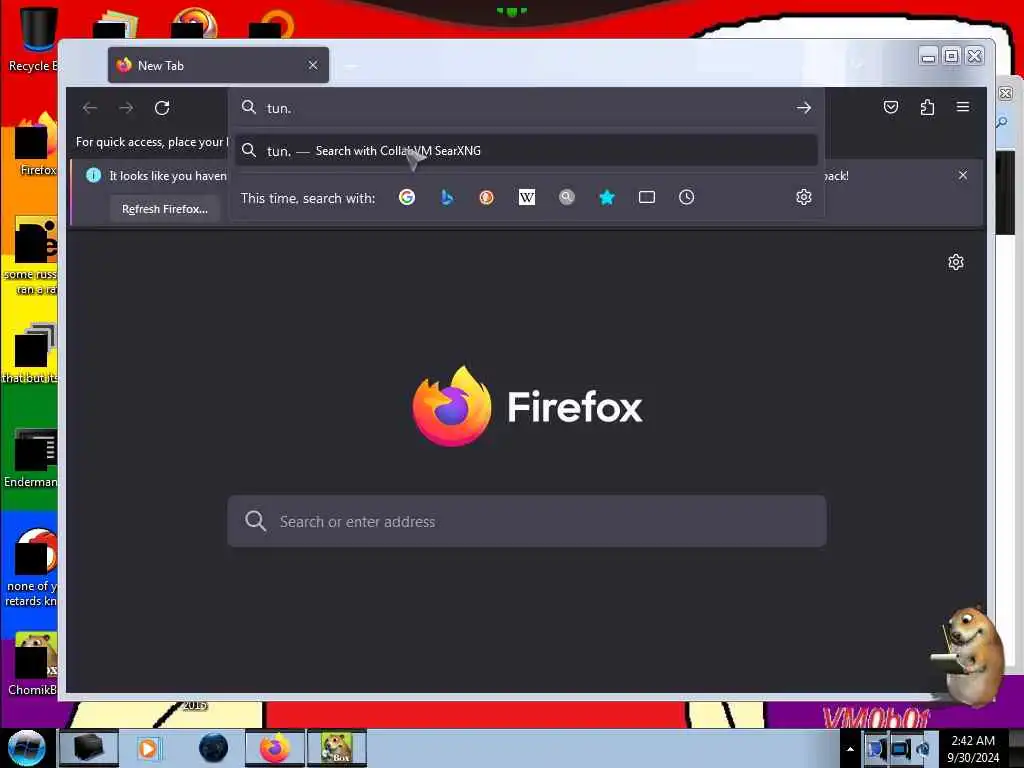This screenshot has height=768, width=1024.
Task: Search in open Tabs using the tab icon
Action: [647, 197]
